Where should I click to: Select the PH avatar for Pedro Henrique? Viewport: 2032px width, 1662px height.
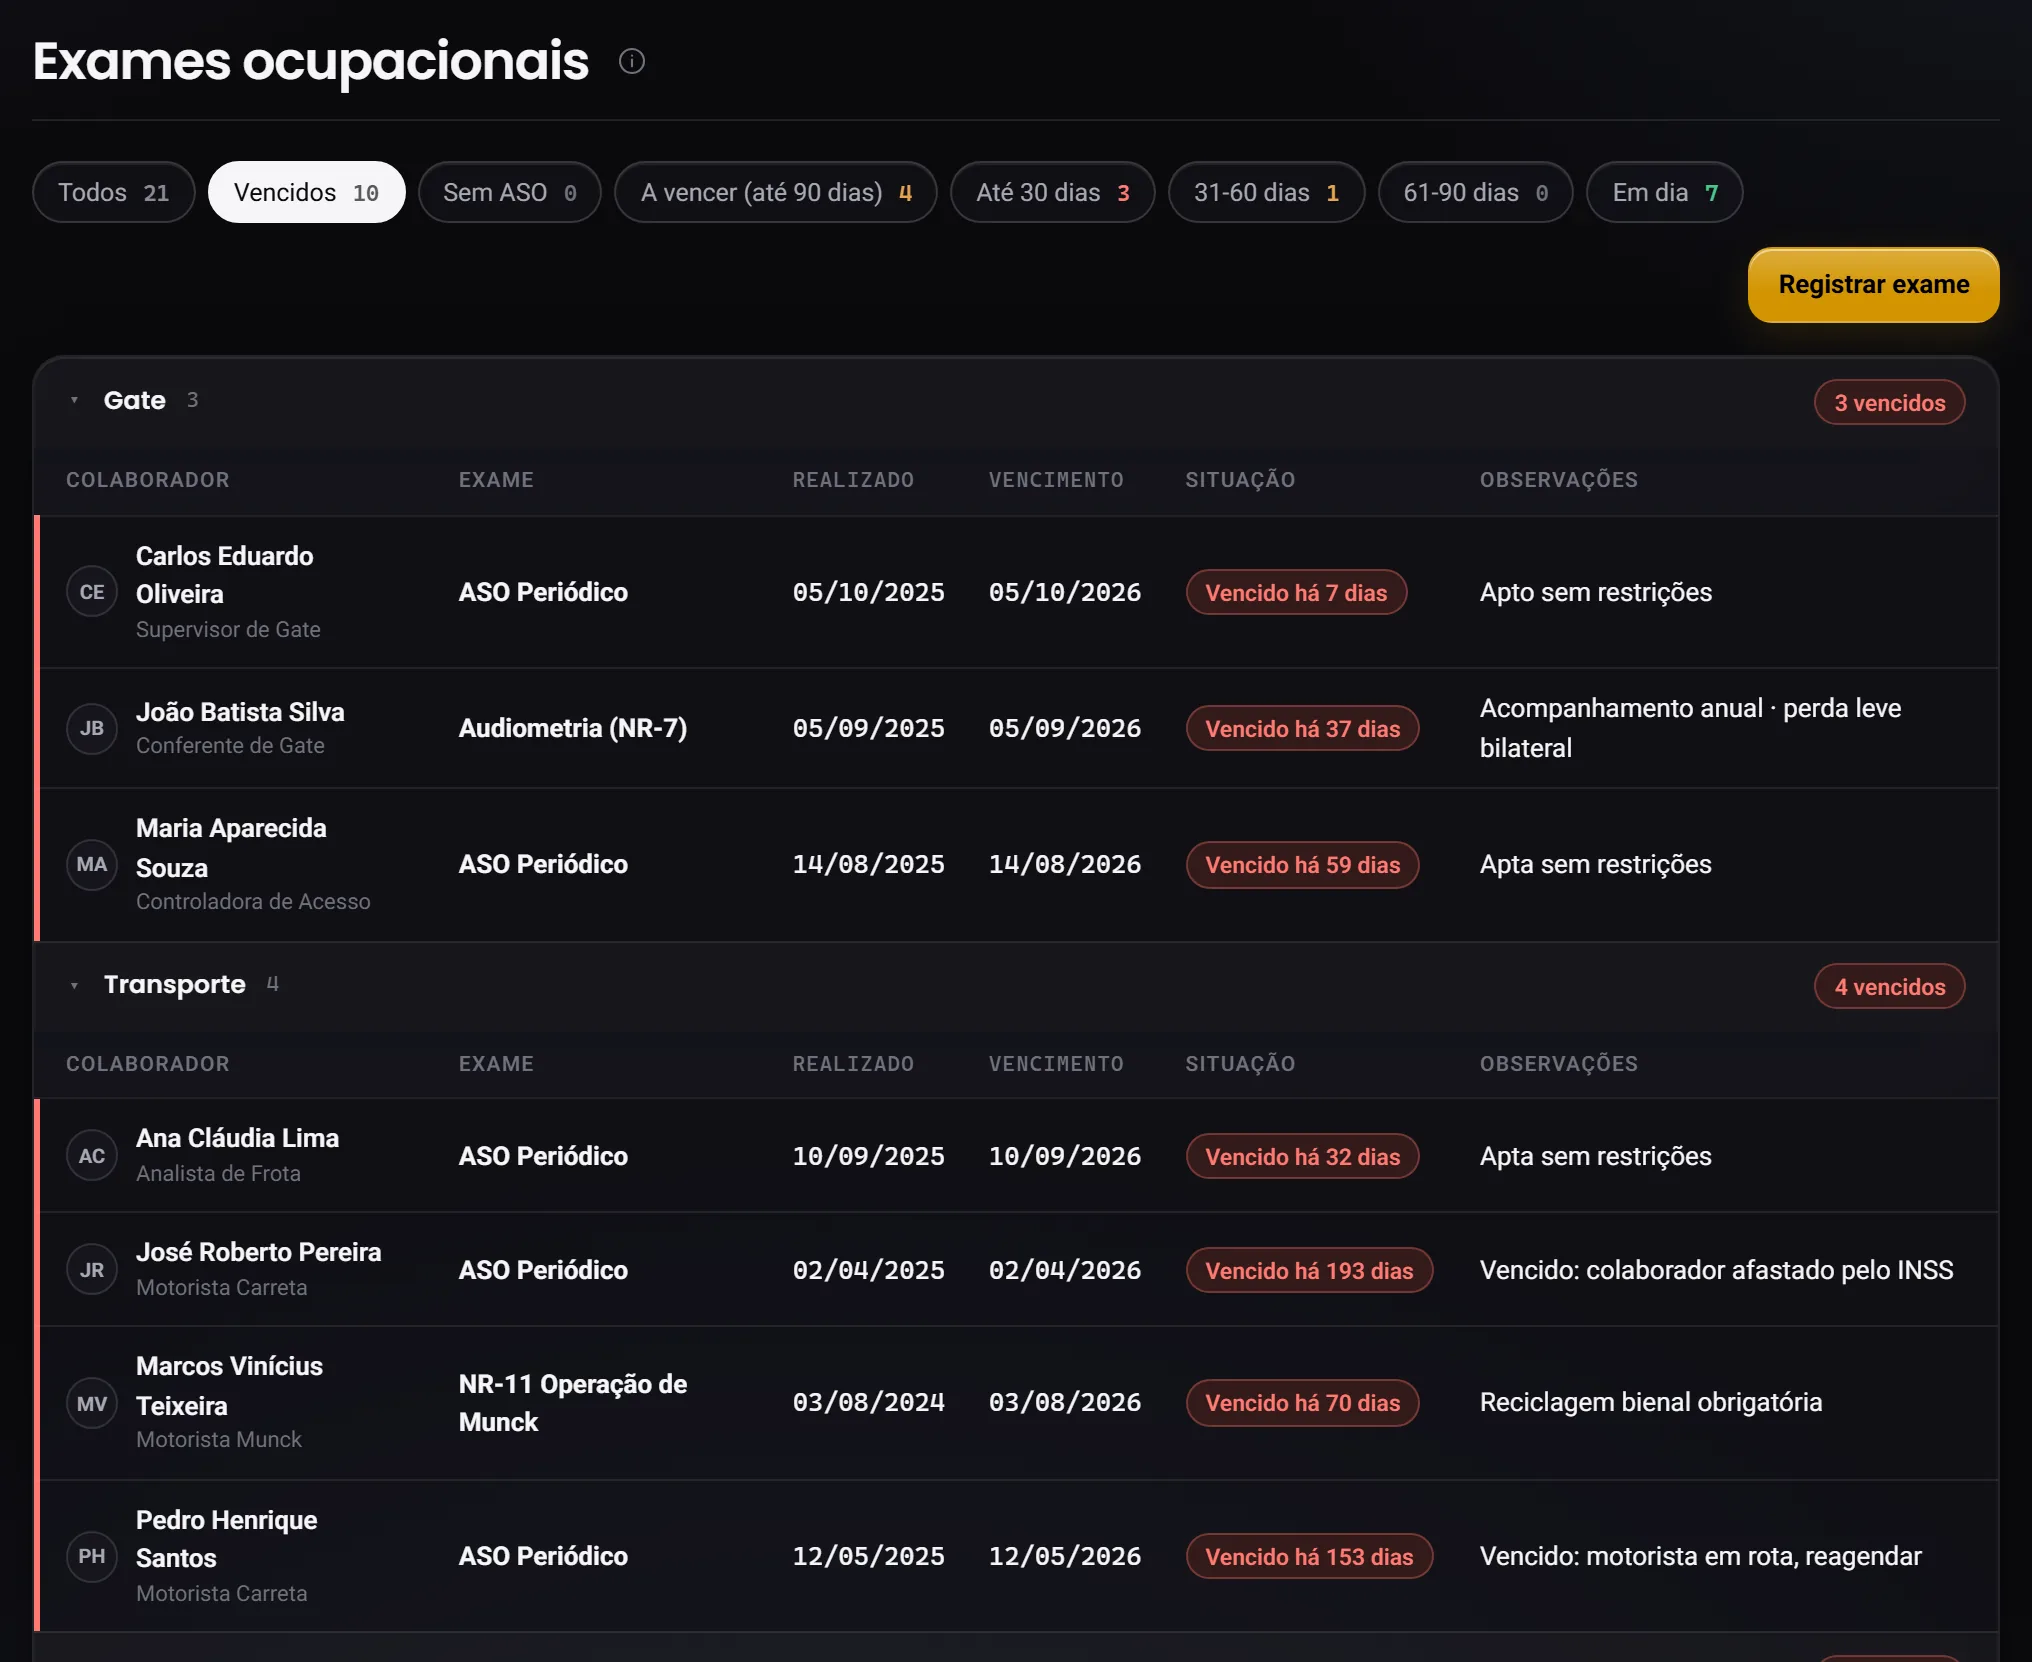[92, 1556]
